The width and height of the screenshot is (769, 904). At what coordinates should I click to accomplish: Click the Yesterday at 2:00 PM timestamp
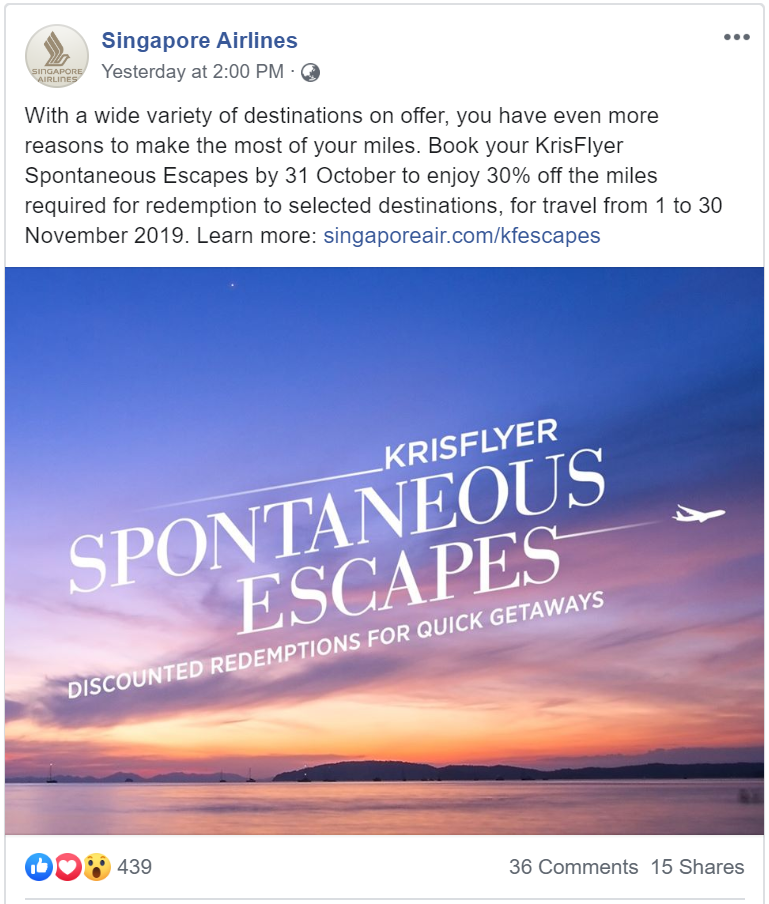click(193, 71)
